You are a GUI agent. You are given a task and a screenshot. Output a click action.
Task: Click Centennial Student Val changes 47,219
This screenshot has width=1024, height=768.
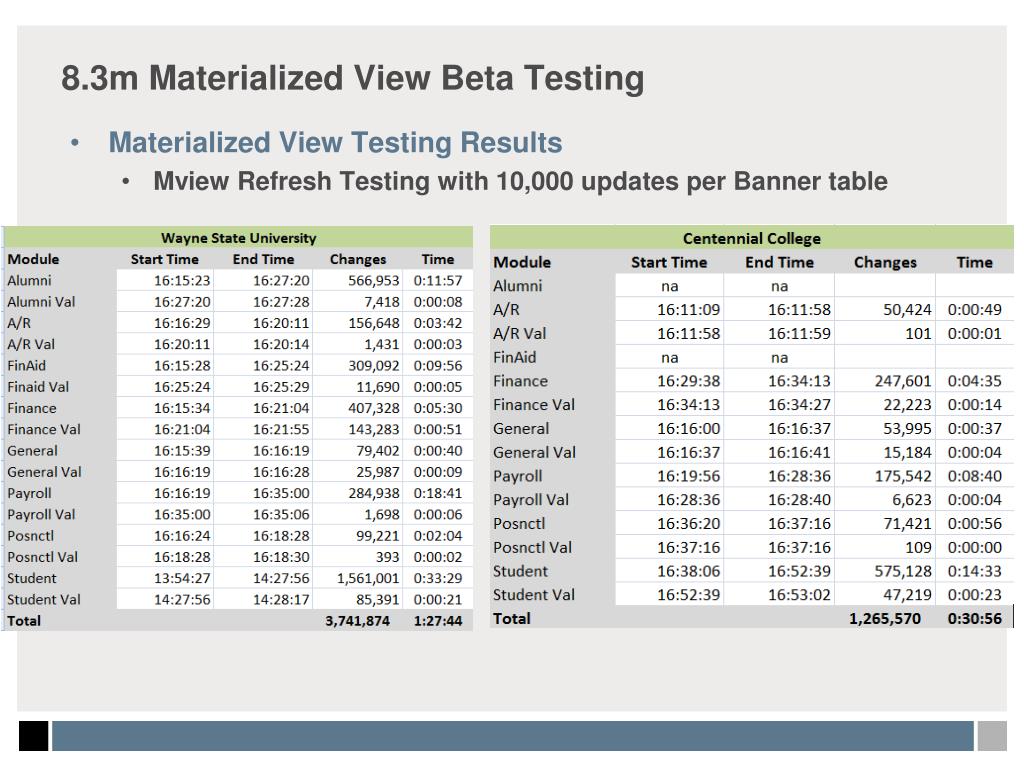point(907,595)
